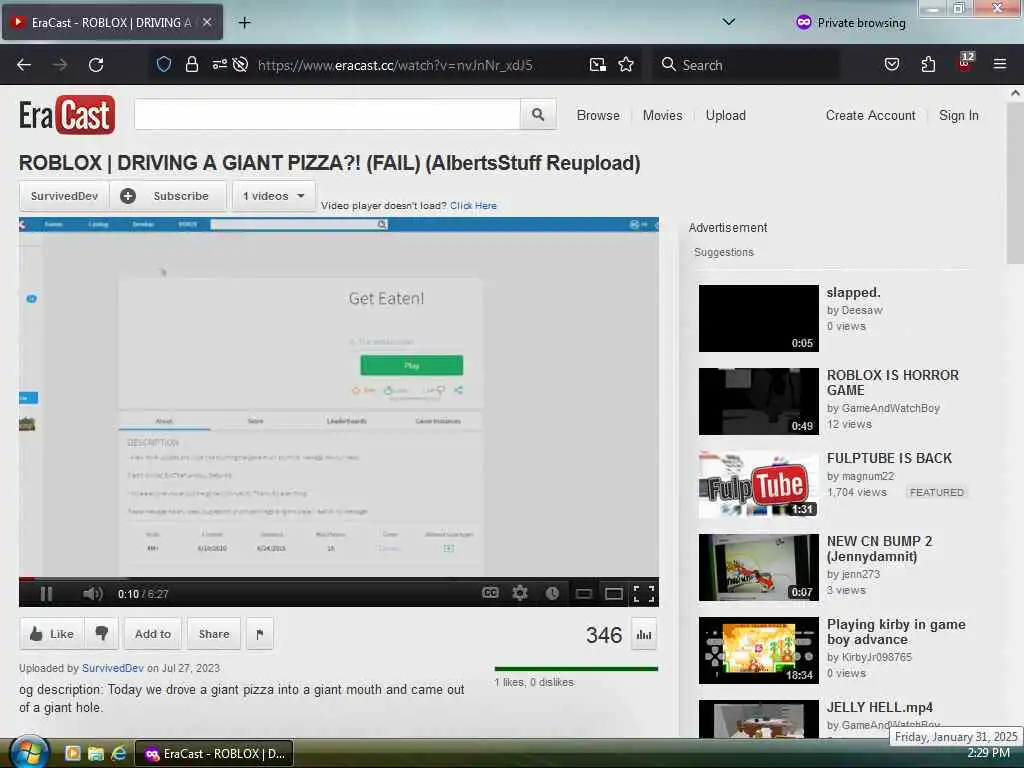Viewport: 1024px width, 768px height.
Task: Click the 'Click Here' player link
Action: click(x=473, y=206)
